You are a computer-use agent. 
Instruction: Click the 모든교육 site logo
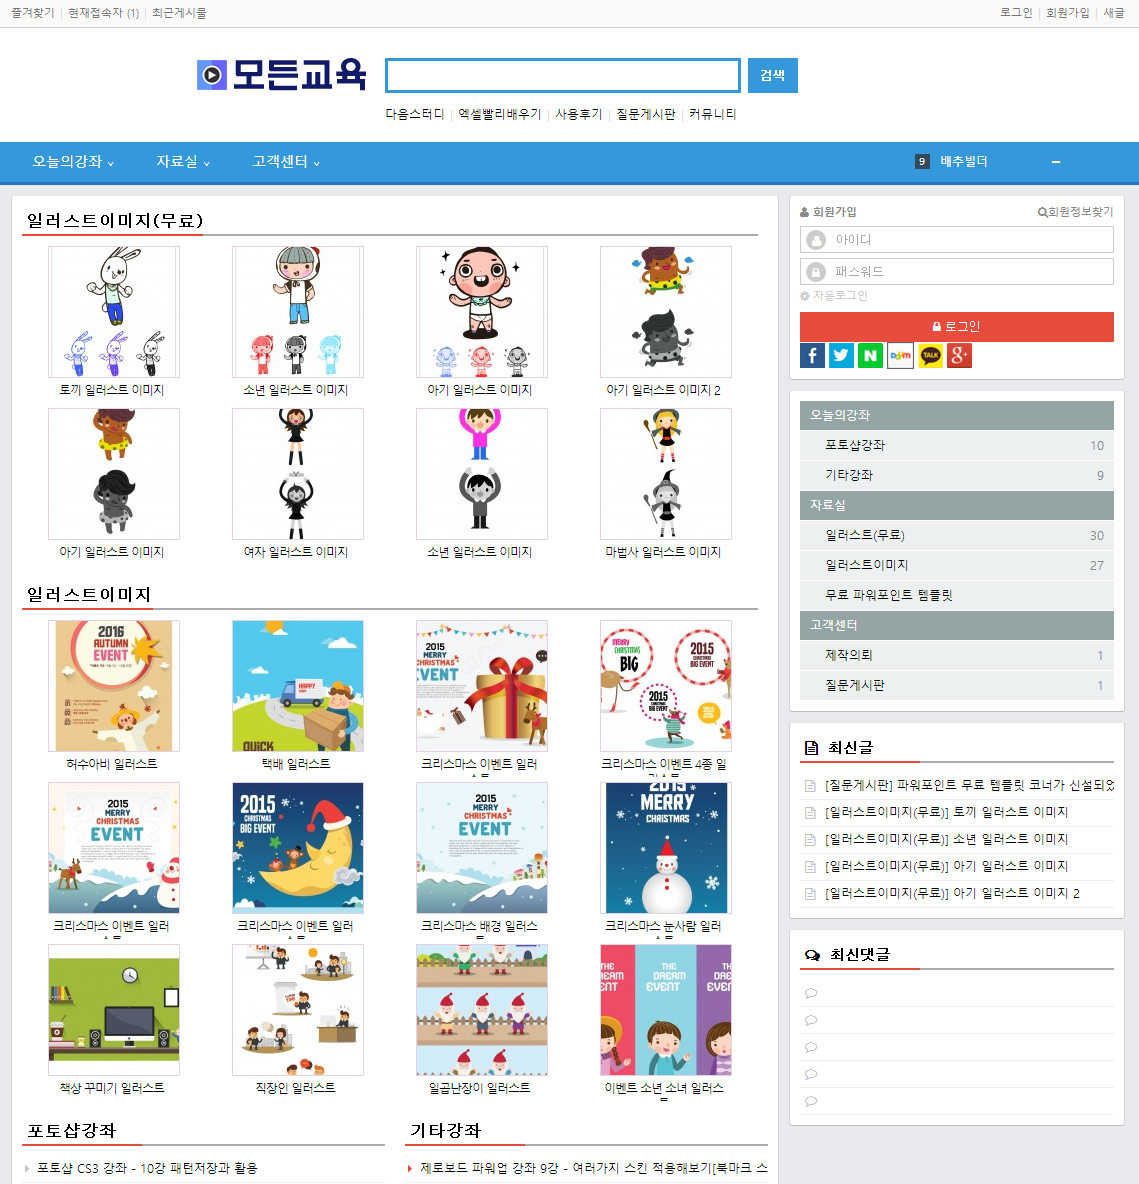click(x=282, y=75)
